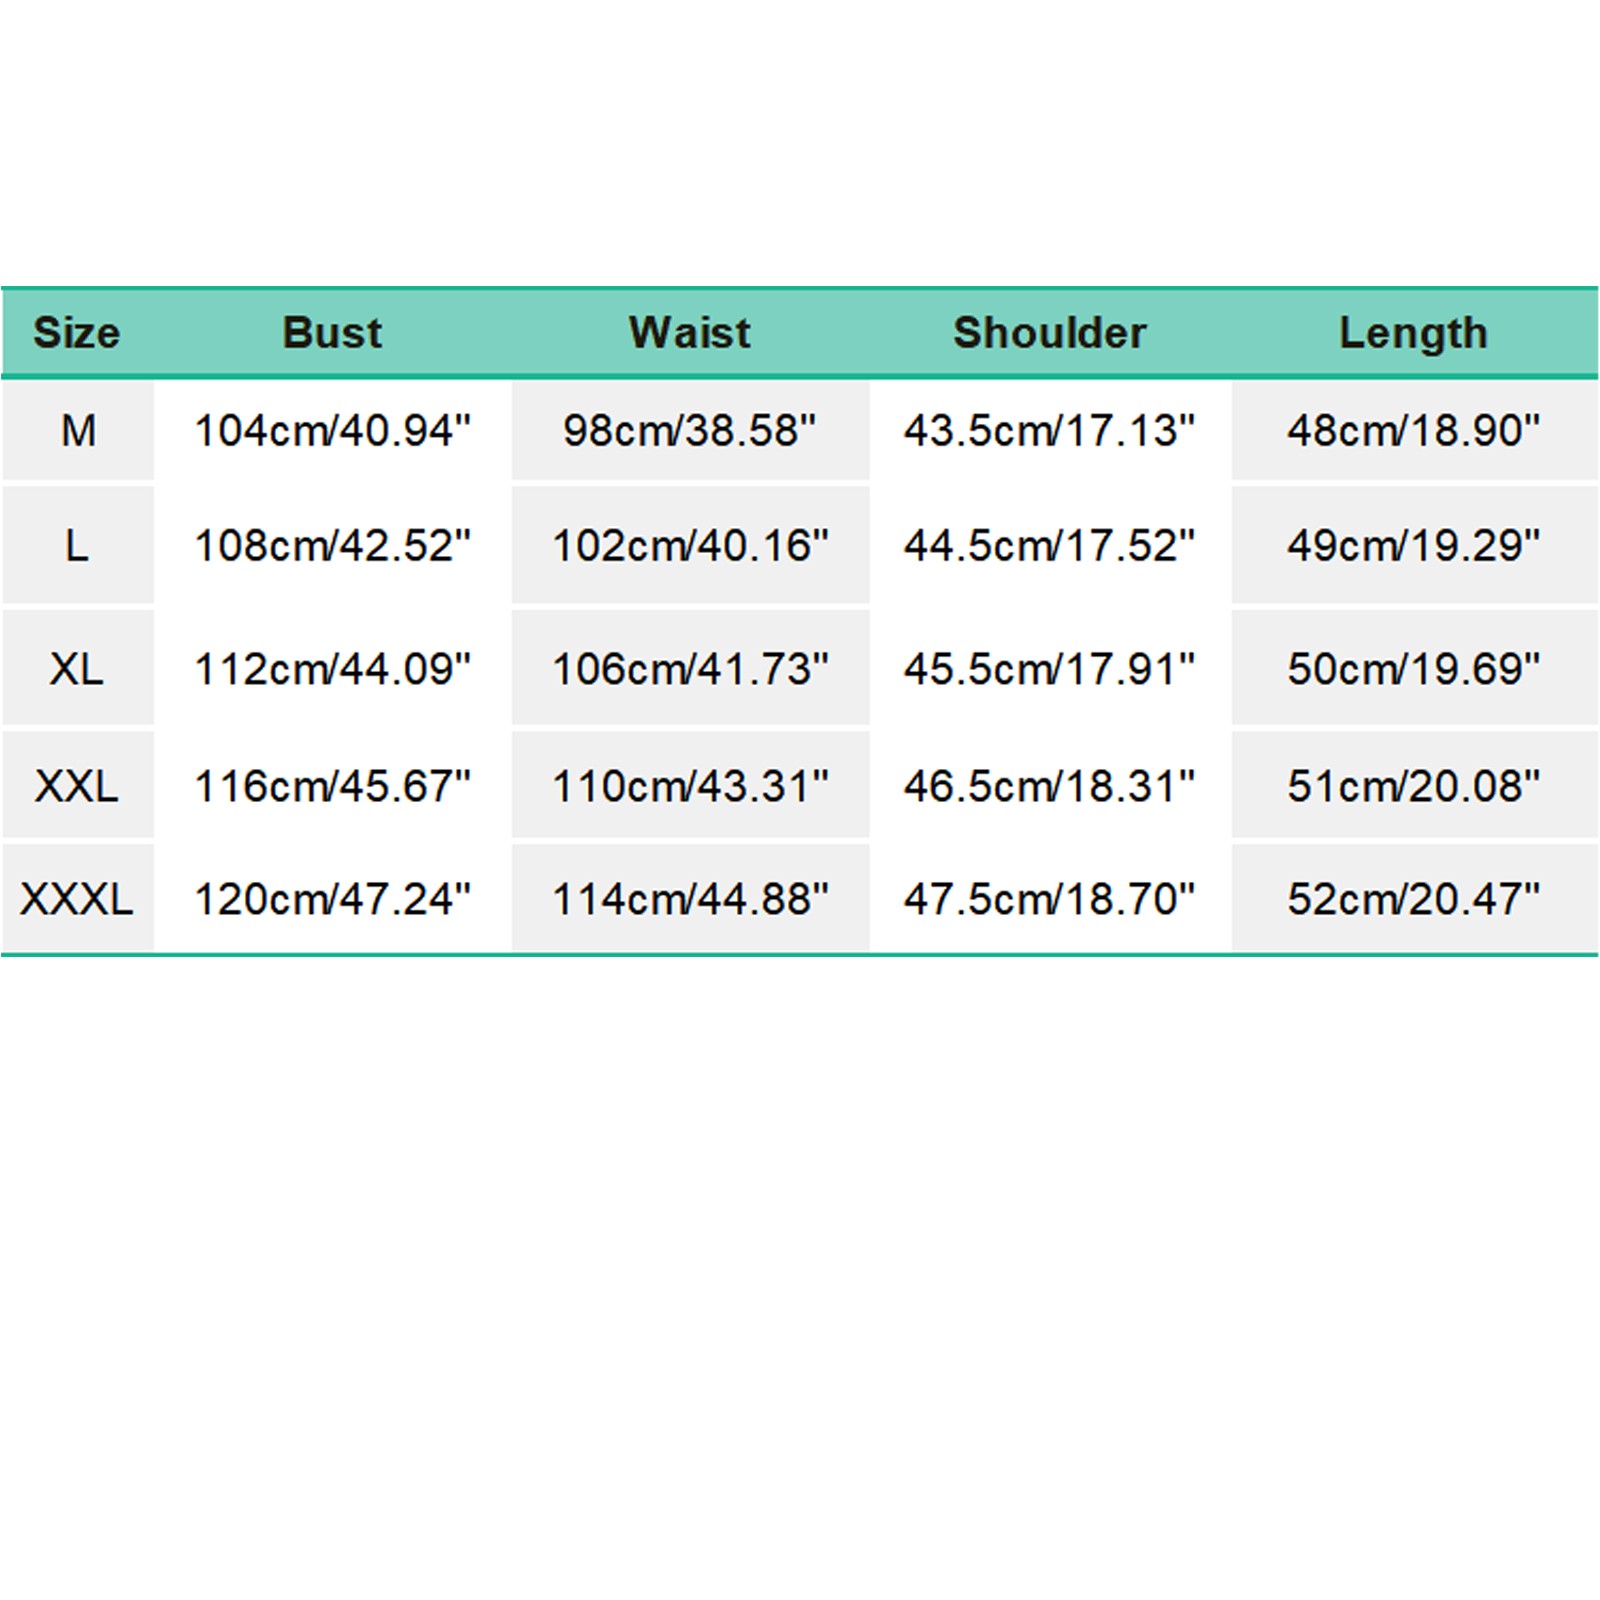Screen dimensions: 1600x1600
Task: Click the M size row label
Action: coord(78,431)
